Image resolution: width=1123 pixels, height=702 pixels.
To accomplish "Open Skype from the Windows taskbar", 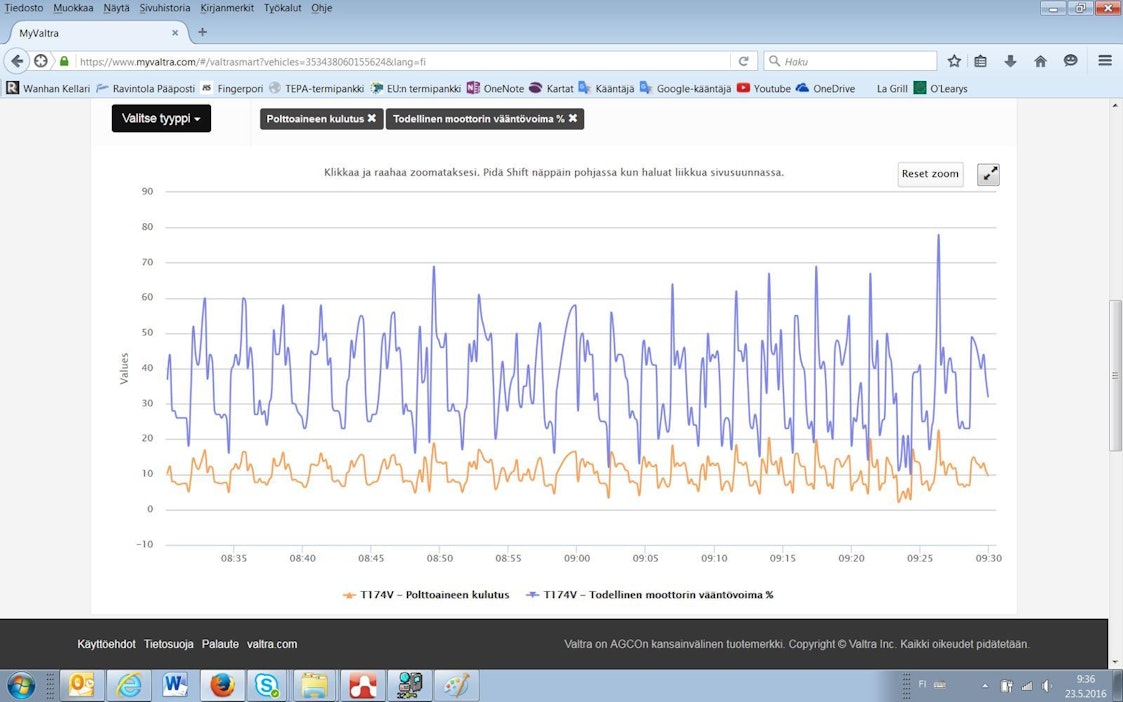I will [x=267, y=685].
